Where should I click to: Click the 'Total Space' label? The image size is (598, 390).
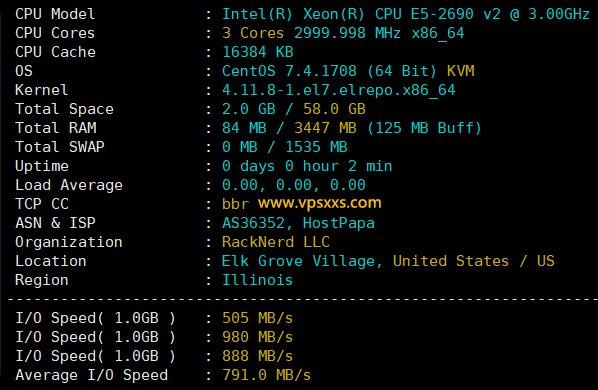coord(64,109)
